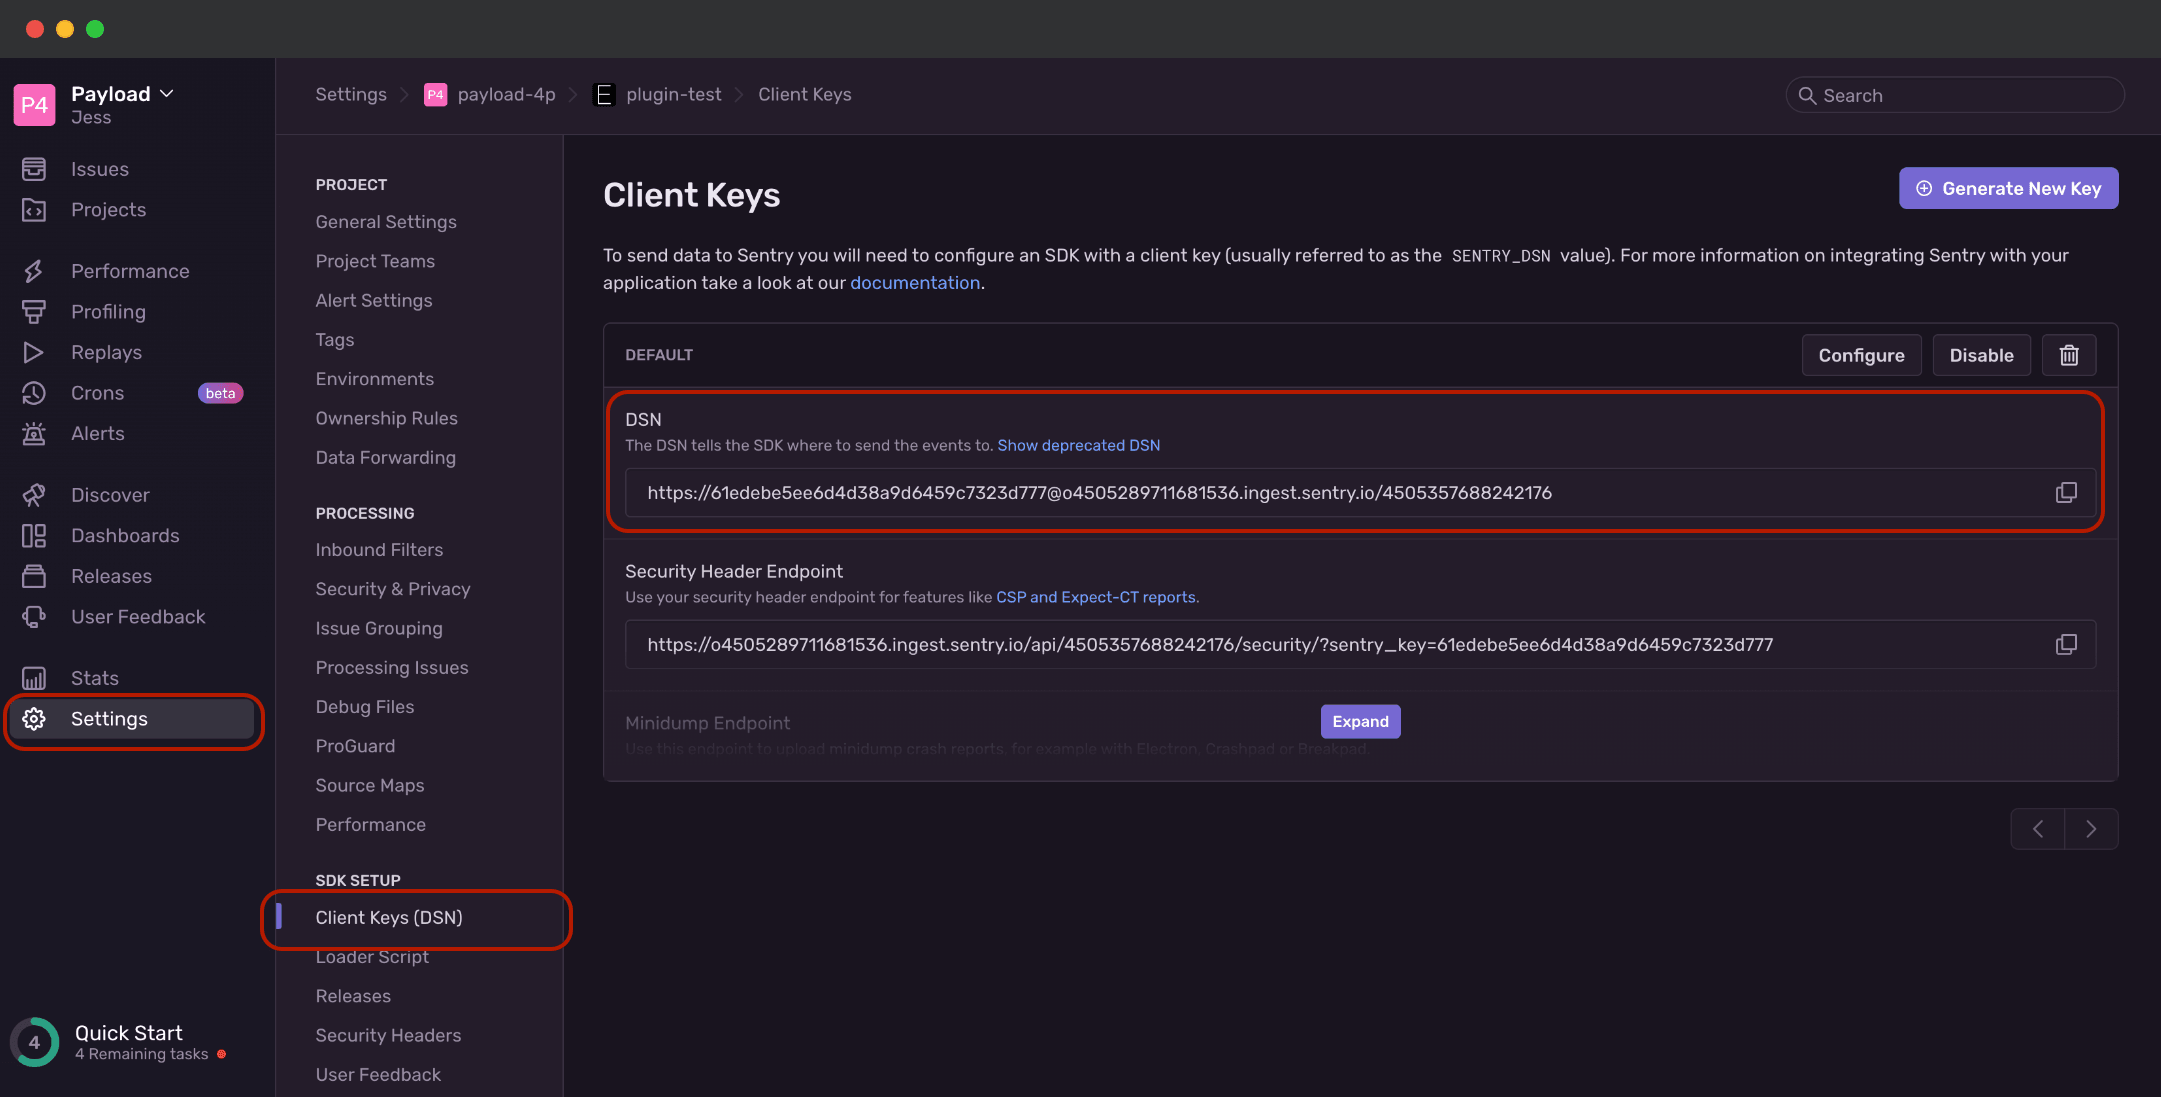The height and width of the screenshot is (1097, 2161).
Task: Open ProGuard settings
Action: point(355,746)
